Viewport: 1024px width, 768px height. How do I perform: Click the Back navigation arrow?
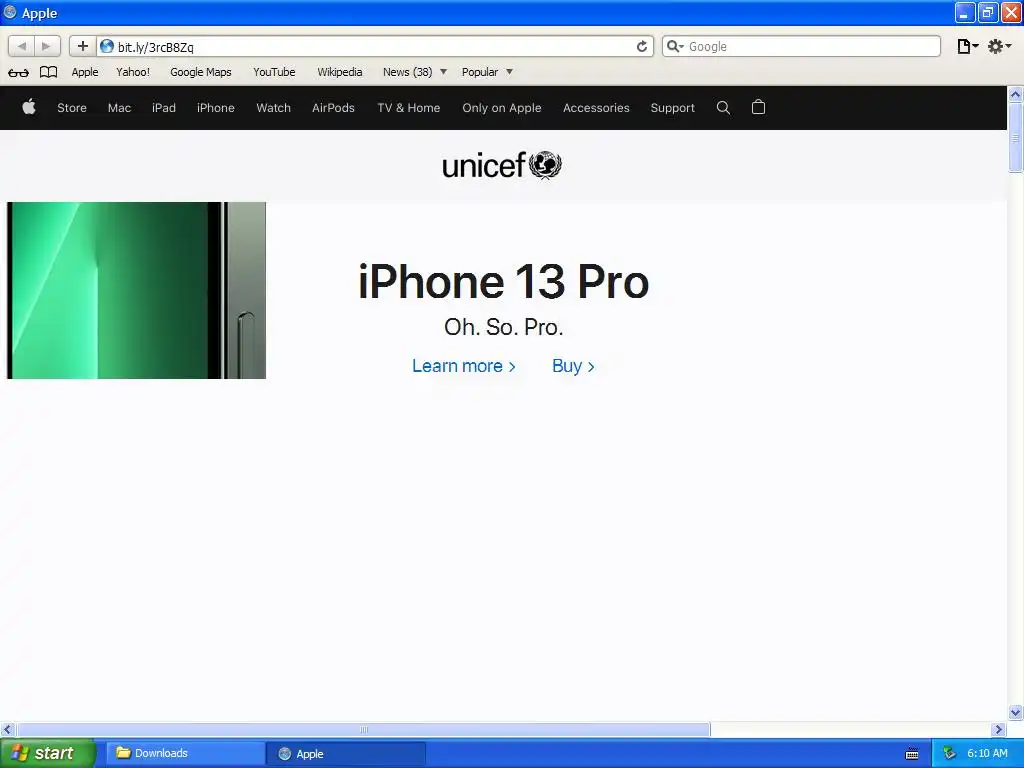(22, 46)
